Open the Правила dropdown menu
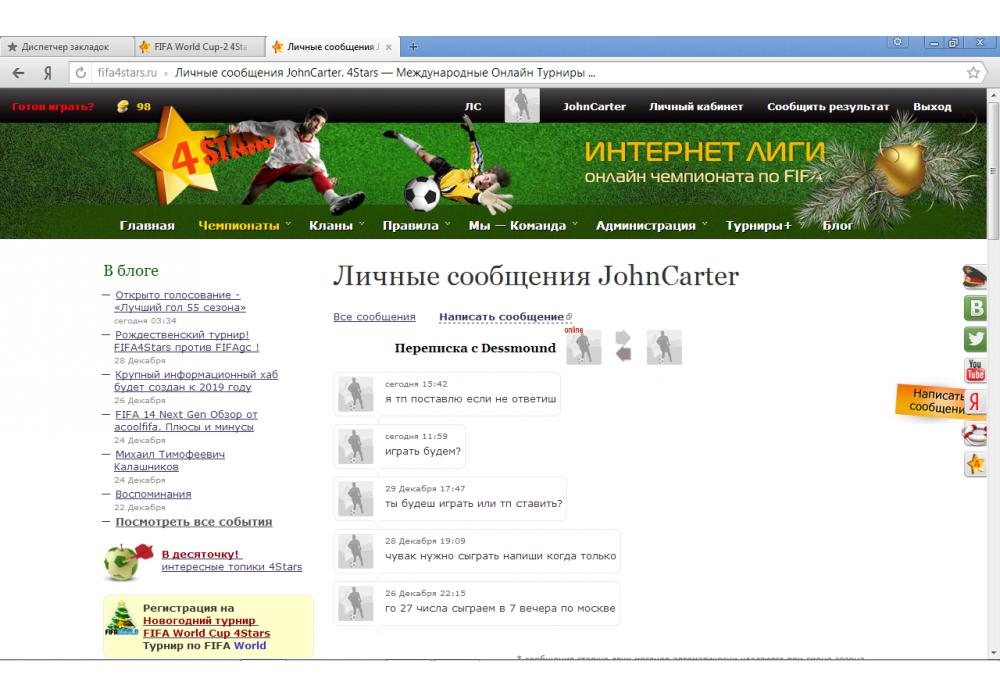The height and width of the screenshot is (700, 1000). [416, 225]
